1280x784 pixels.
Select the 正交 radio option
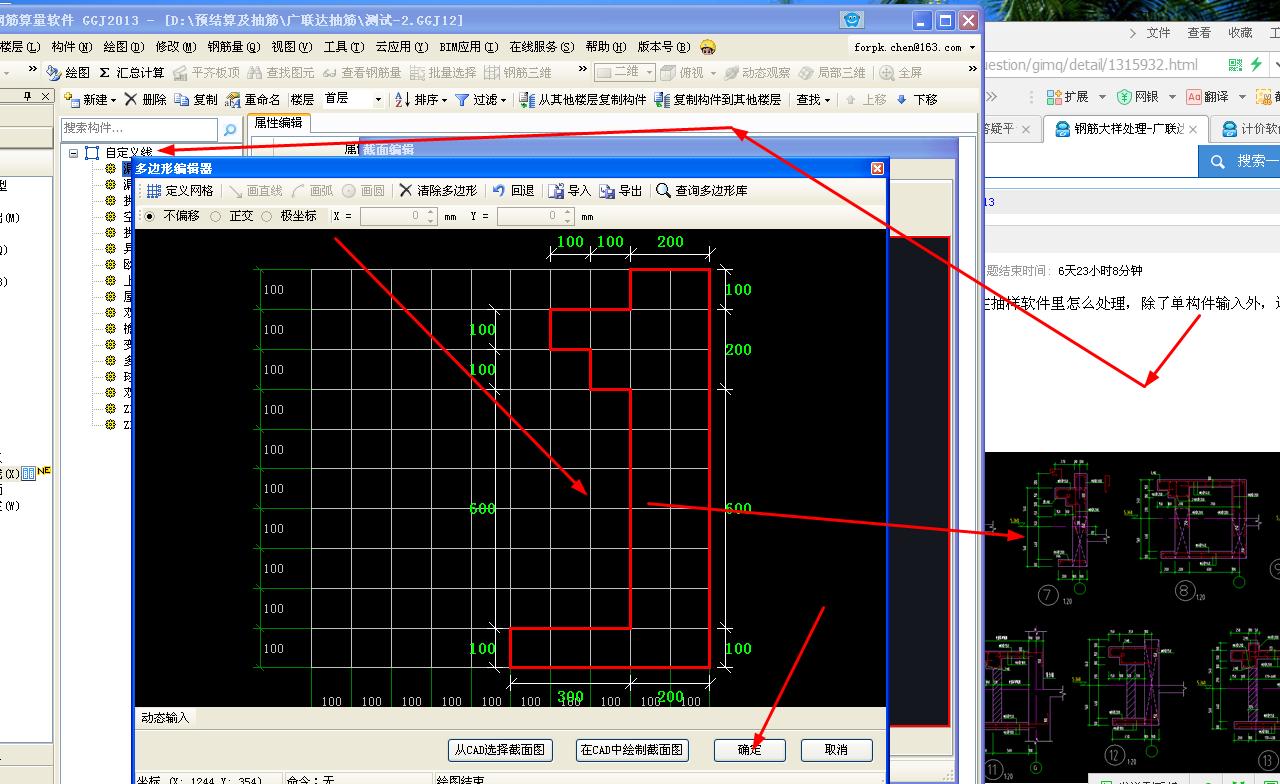pyautogui.click(x=216, y=216)
